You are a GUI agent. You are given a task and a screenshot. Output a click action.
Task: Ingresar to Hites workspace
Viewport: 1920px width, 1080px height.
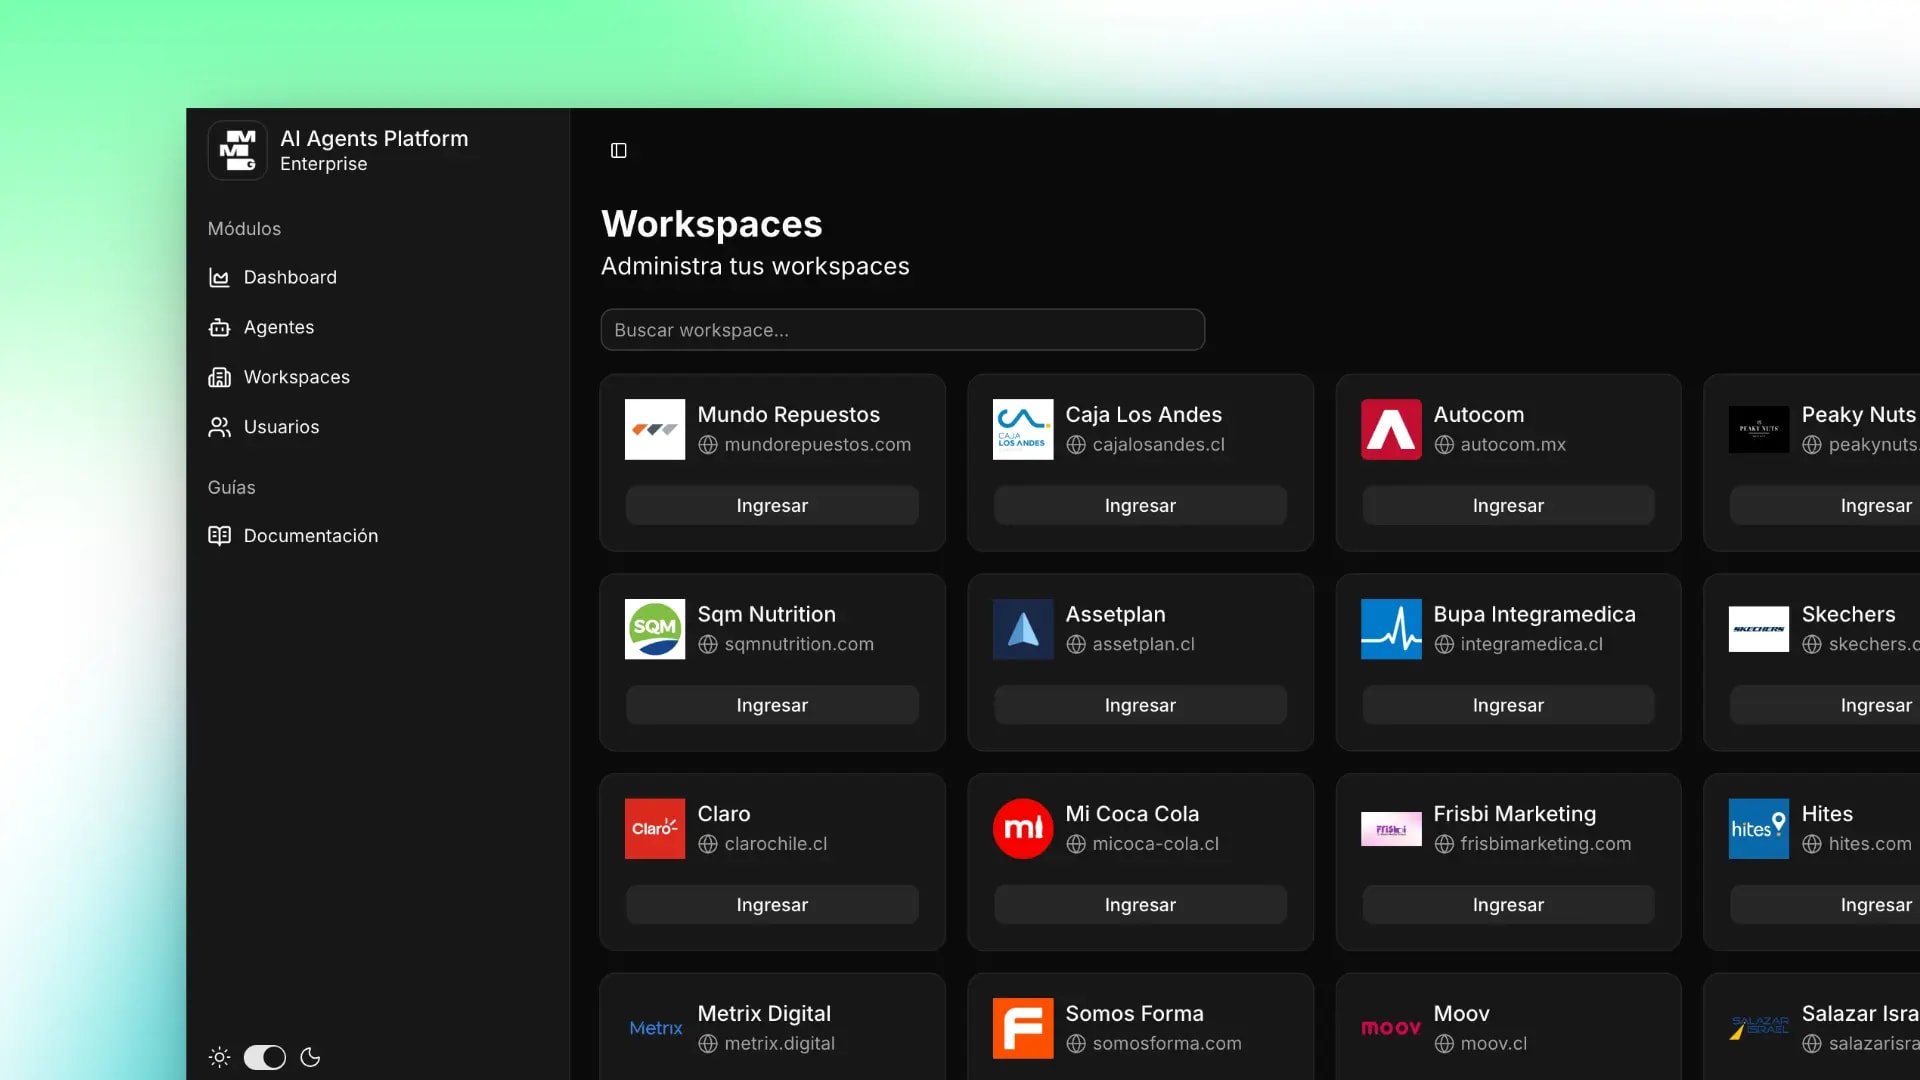coord(1825,905)
